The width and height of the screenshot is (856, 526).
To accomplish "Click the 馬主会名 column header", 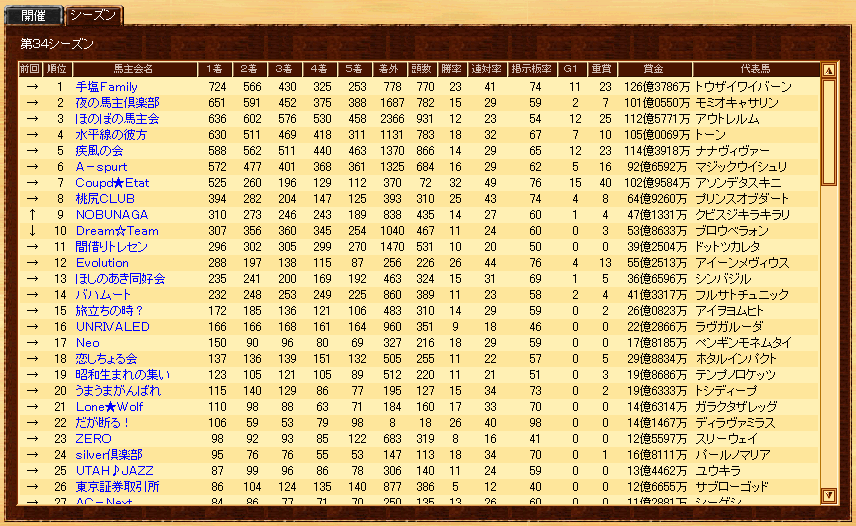I will 133,69.
